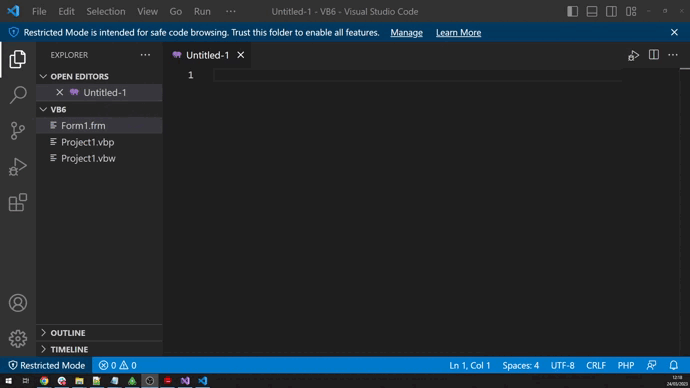Open the File menu
The image size is (690, 388).
pyautogui.click(x=39, y=11)
